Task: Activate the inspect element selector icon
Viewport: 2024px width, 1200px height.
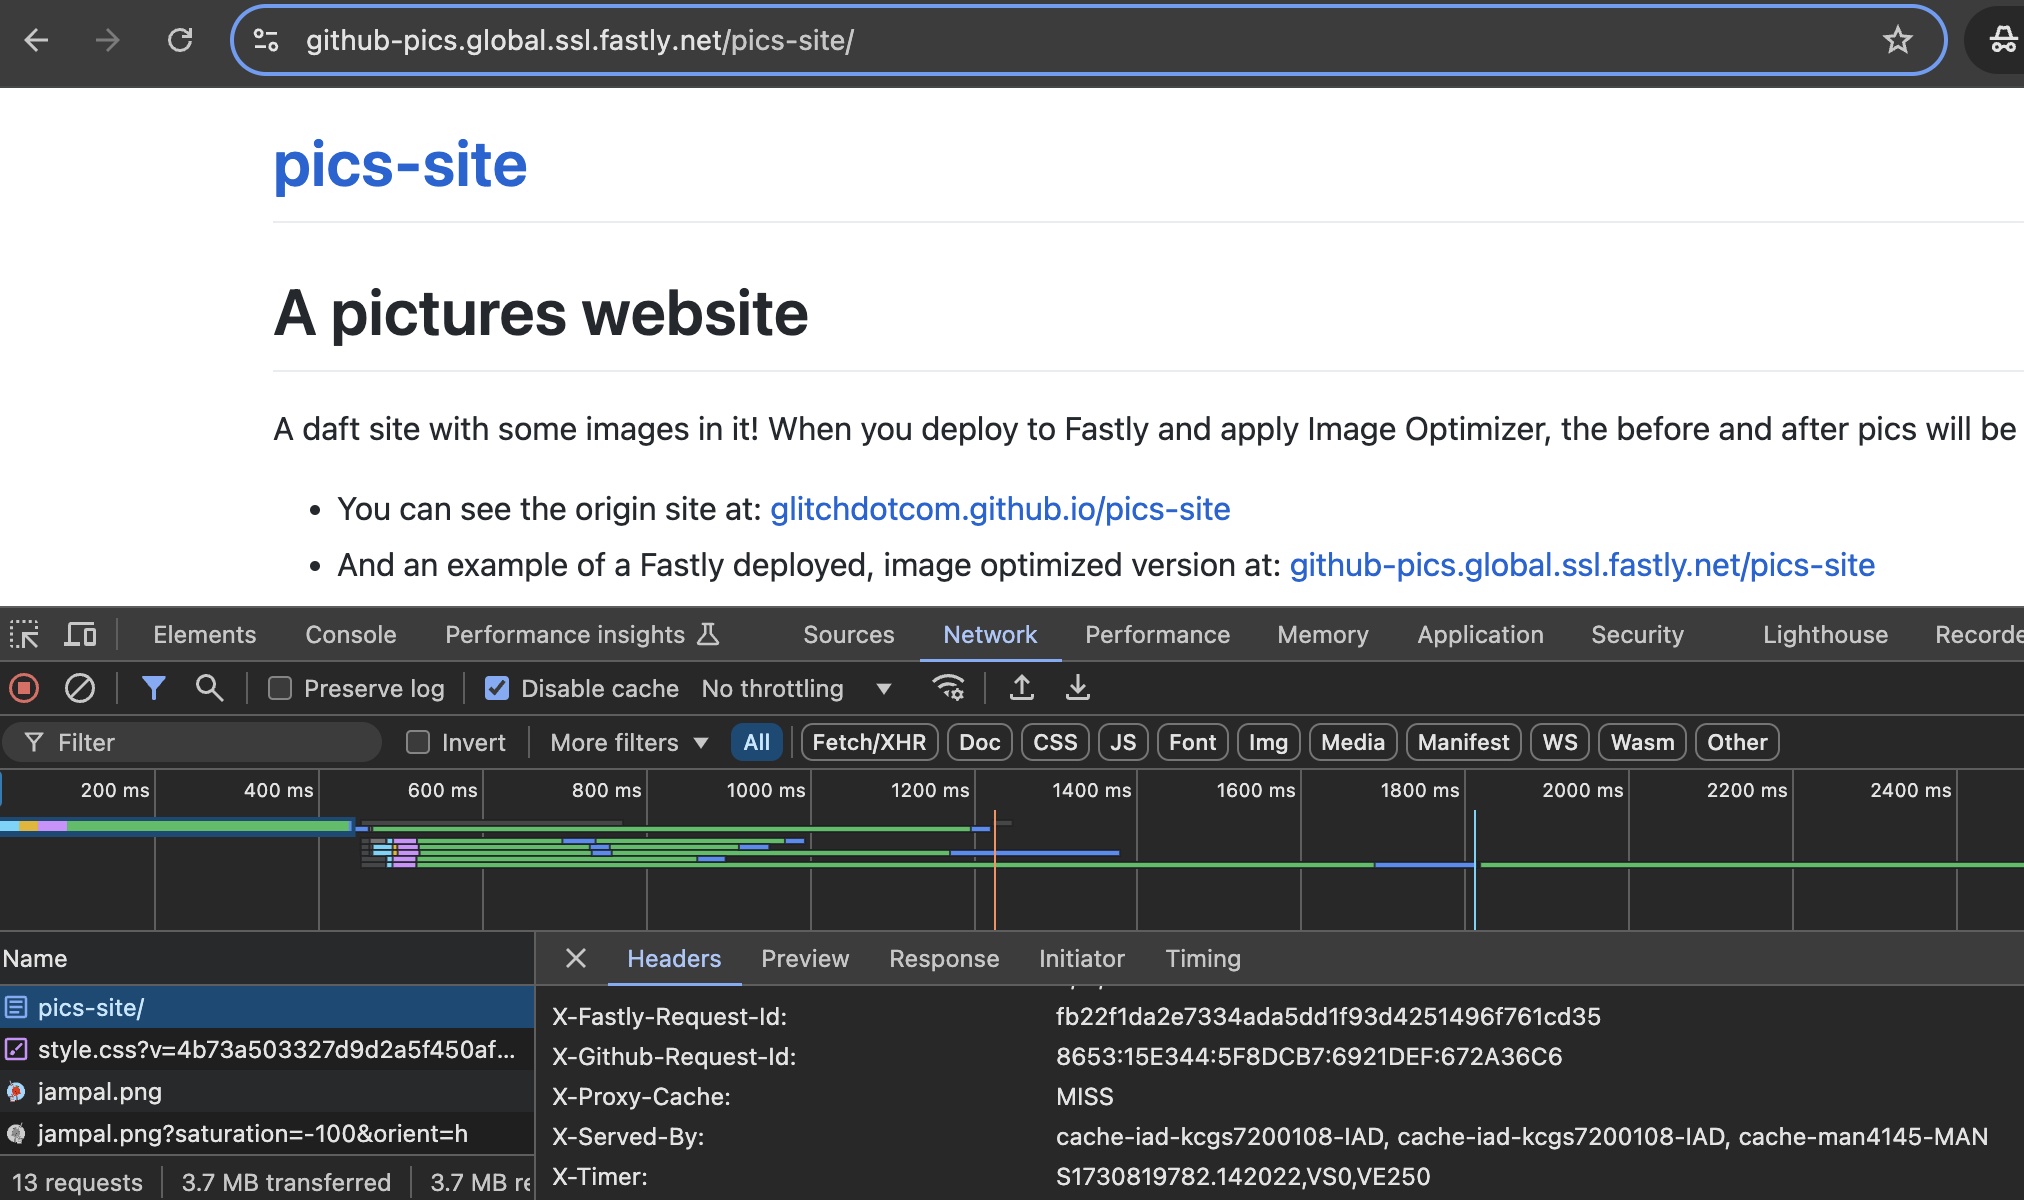Action: tap(24, 634)
